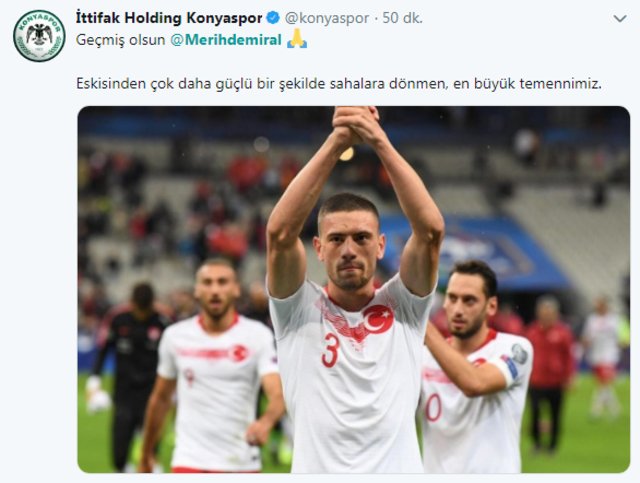The image size is (640, 483).
Task: Open the @Merihdemiral mention link
Action: pyautogui.click(x=226, y=40)
